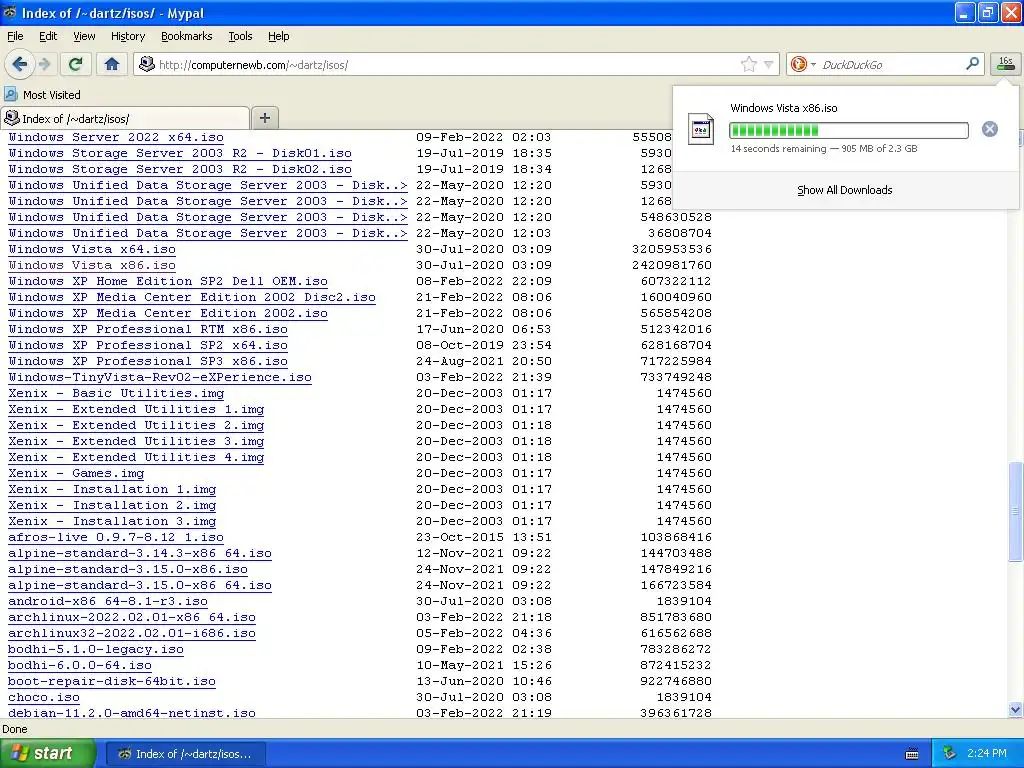Viewport: 1024px width, 768px height.
Task: Open Windows Storage Server 2003 R2 - Disk01.iso link
Action: [x=180, y=153]
